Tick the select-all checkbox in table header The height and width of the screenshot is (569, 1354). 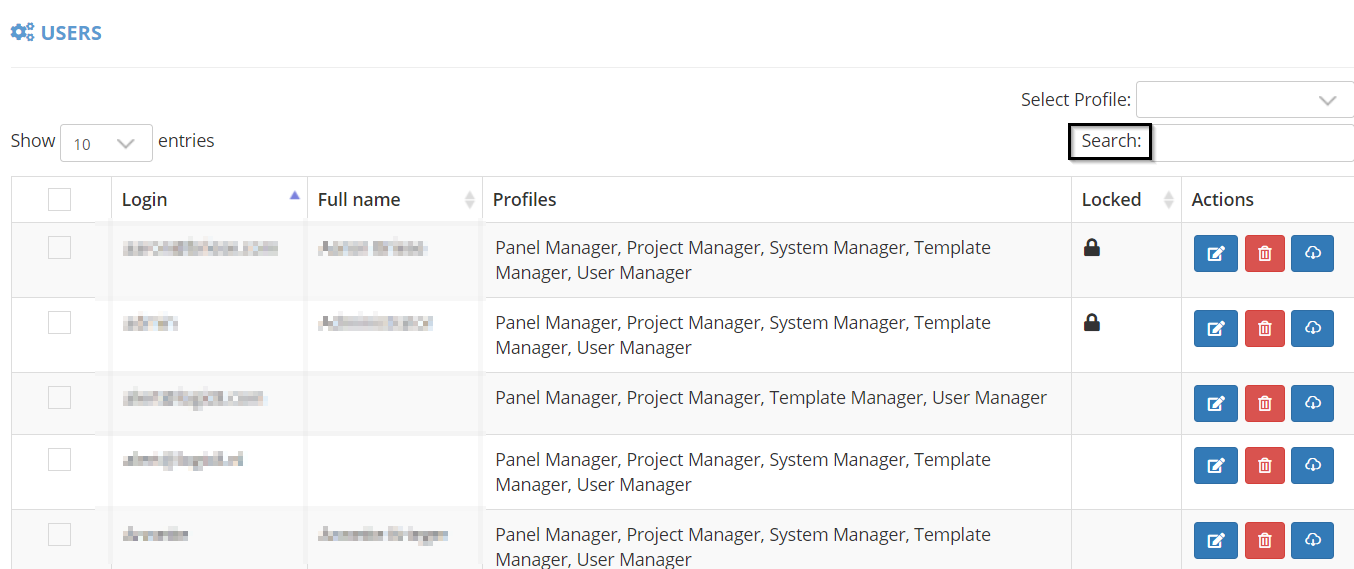tap(60, 200)
